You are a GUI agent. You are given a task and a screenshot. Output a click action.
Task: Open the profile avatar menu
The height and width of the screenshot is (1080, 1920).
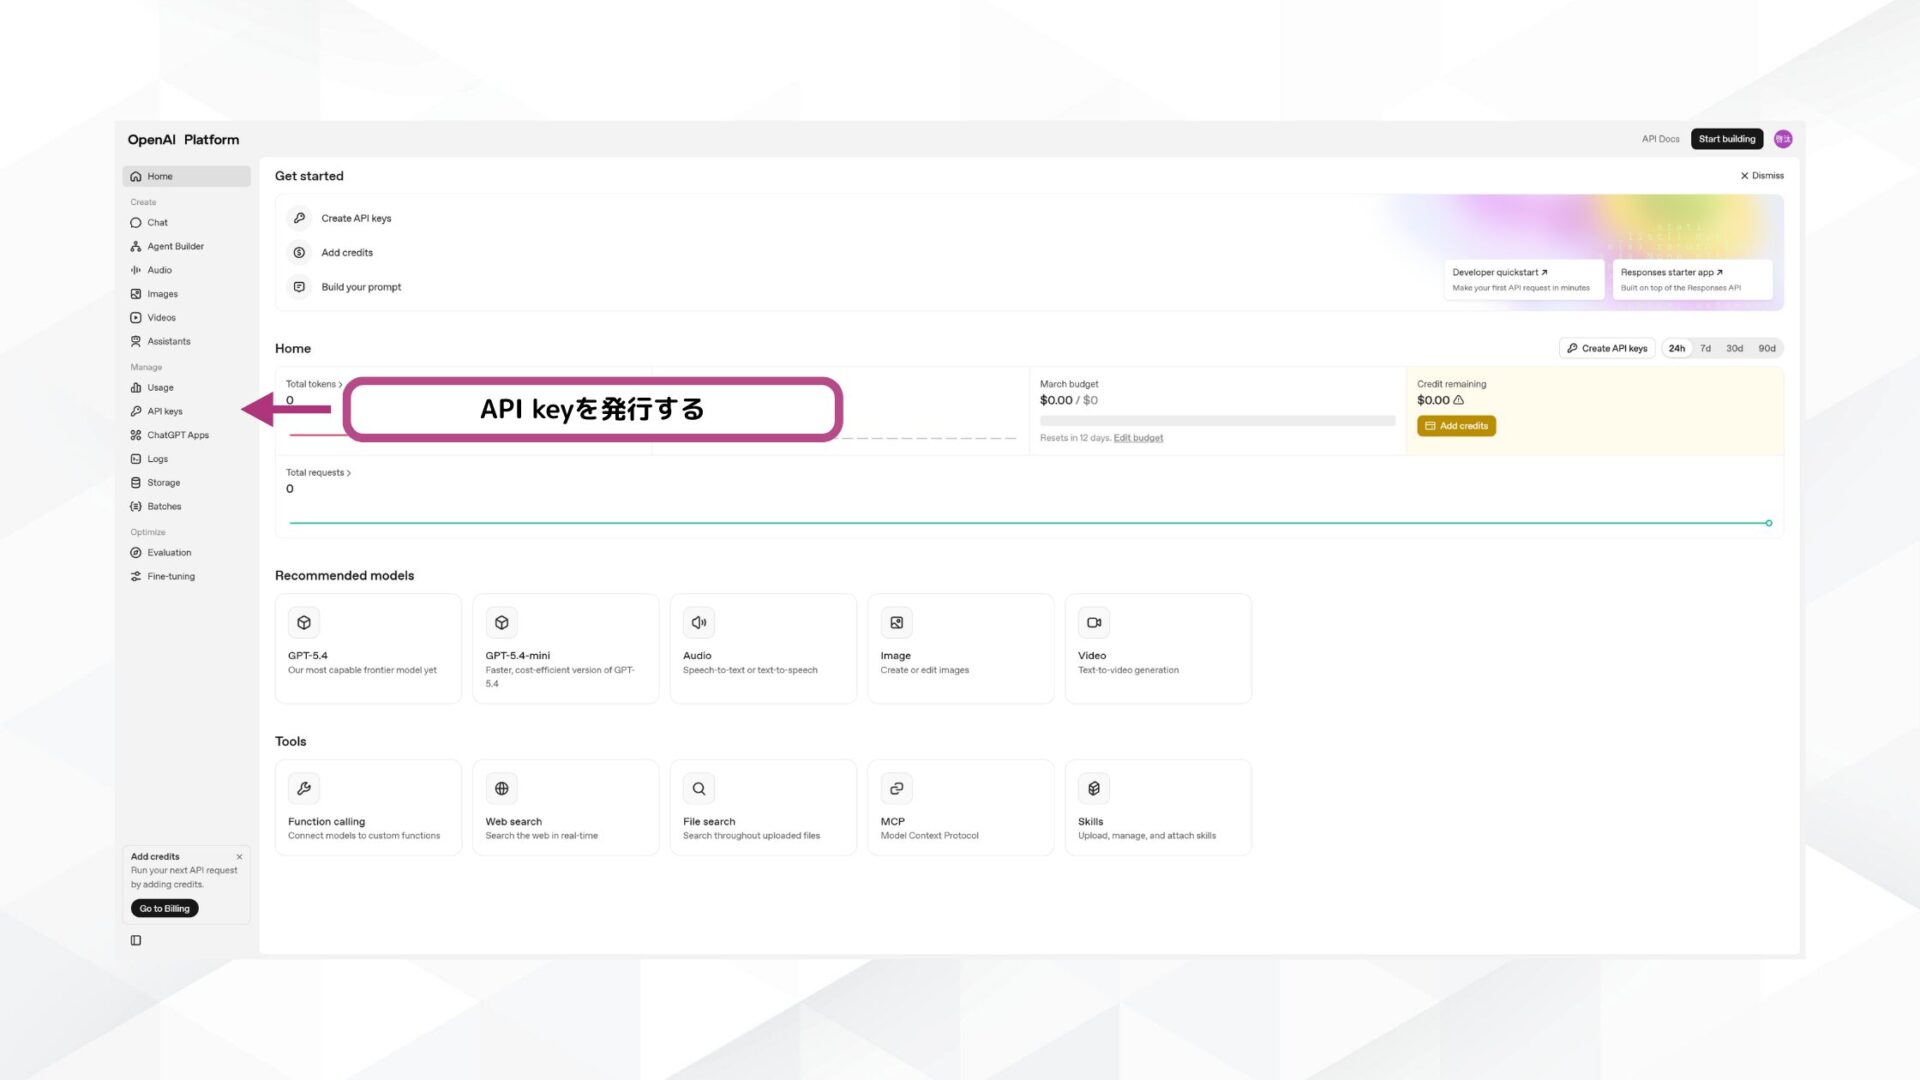(x=1784, y=139)
